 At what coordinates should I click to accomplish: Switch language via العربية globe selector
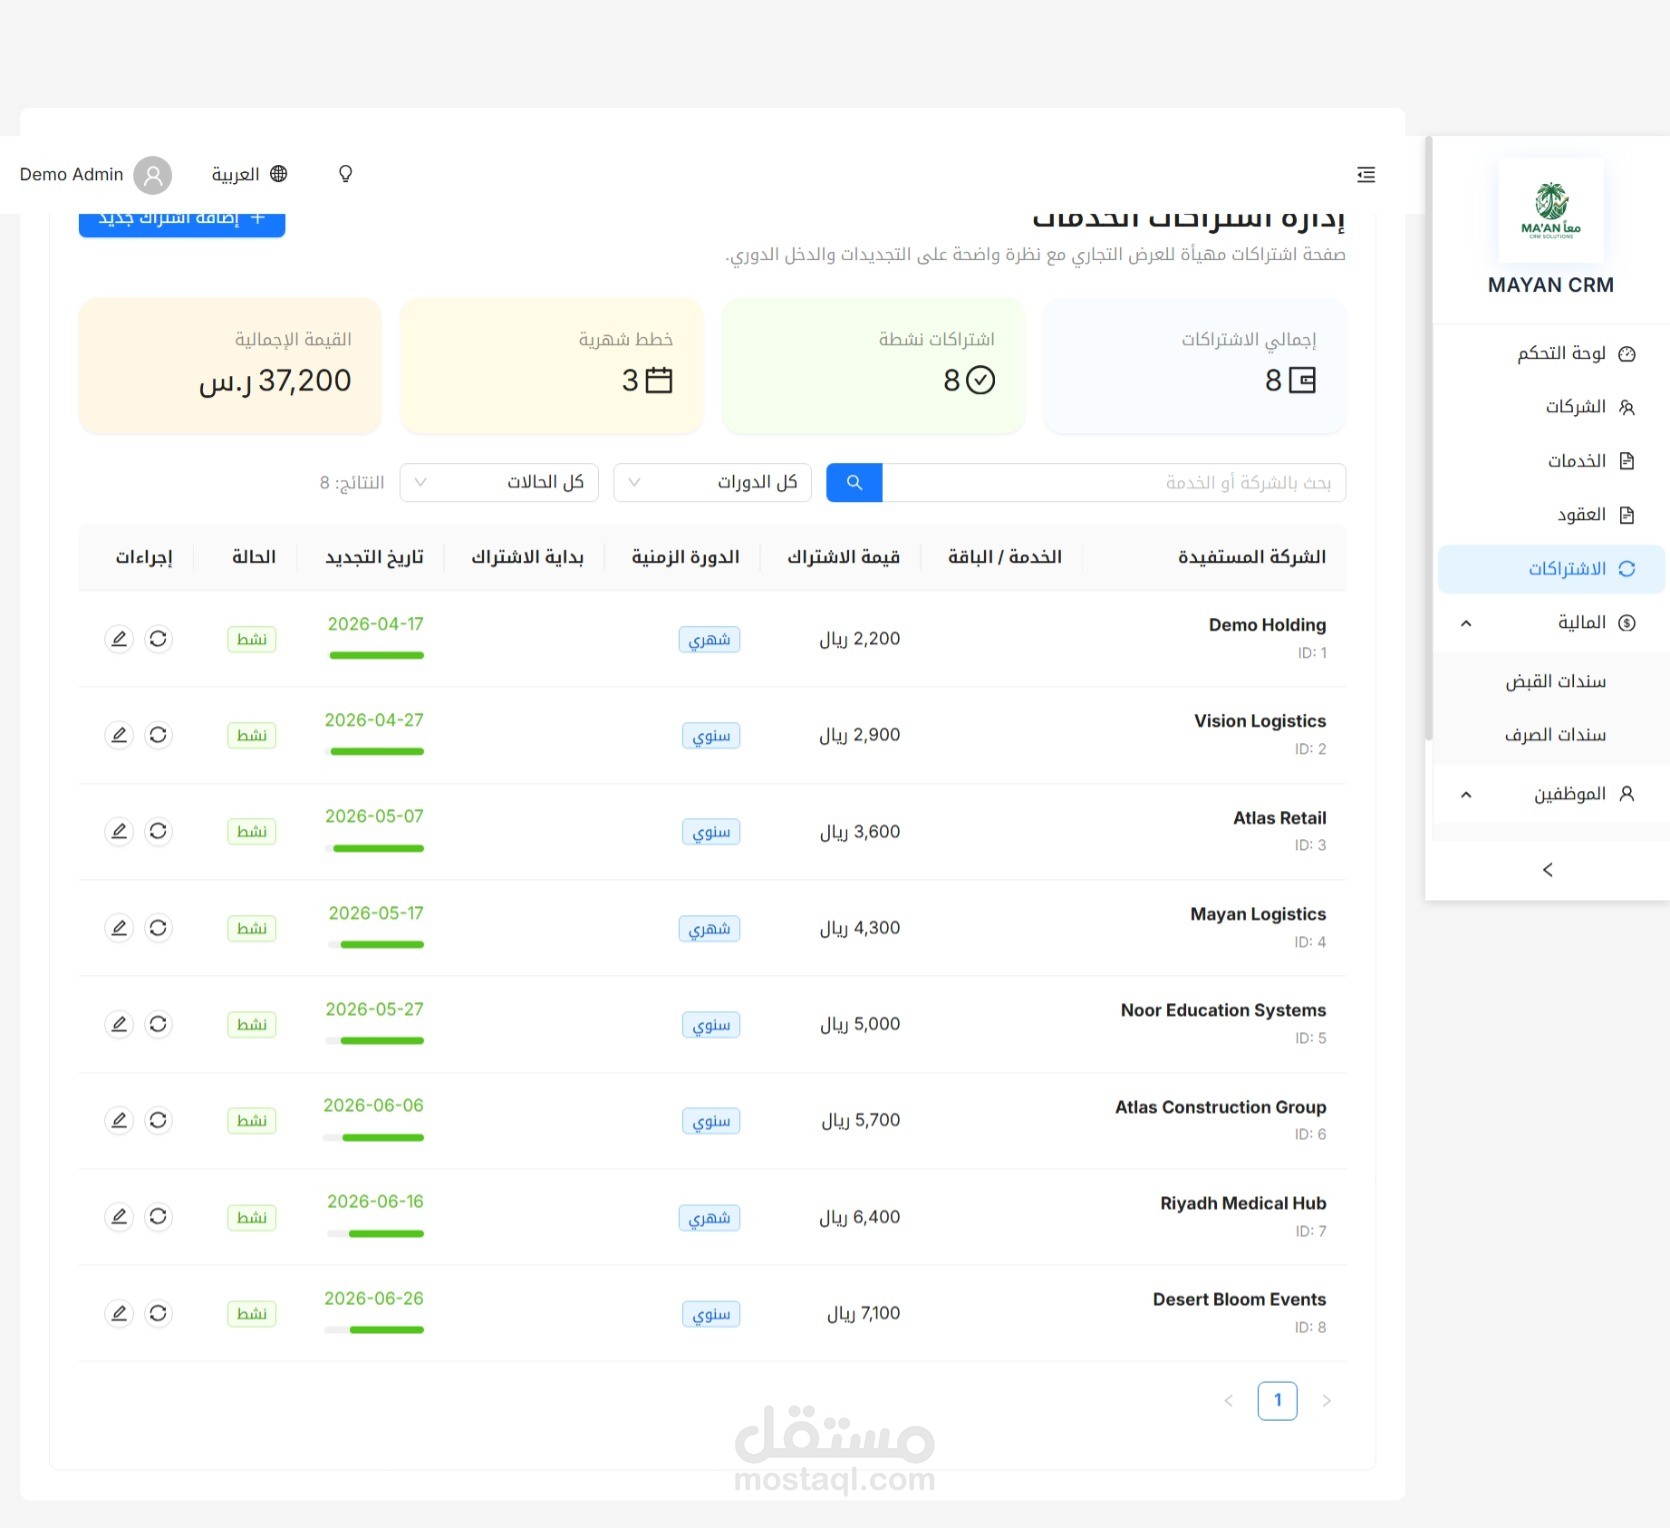click(250, 174)
